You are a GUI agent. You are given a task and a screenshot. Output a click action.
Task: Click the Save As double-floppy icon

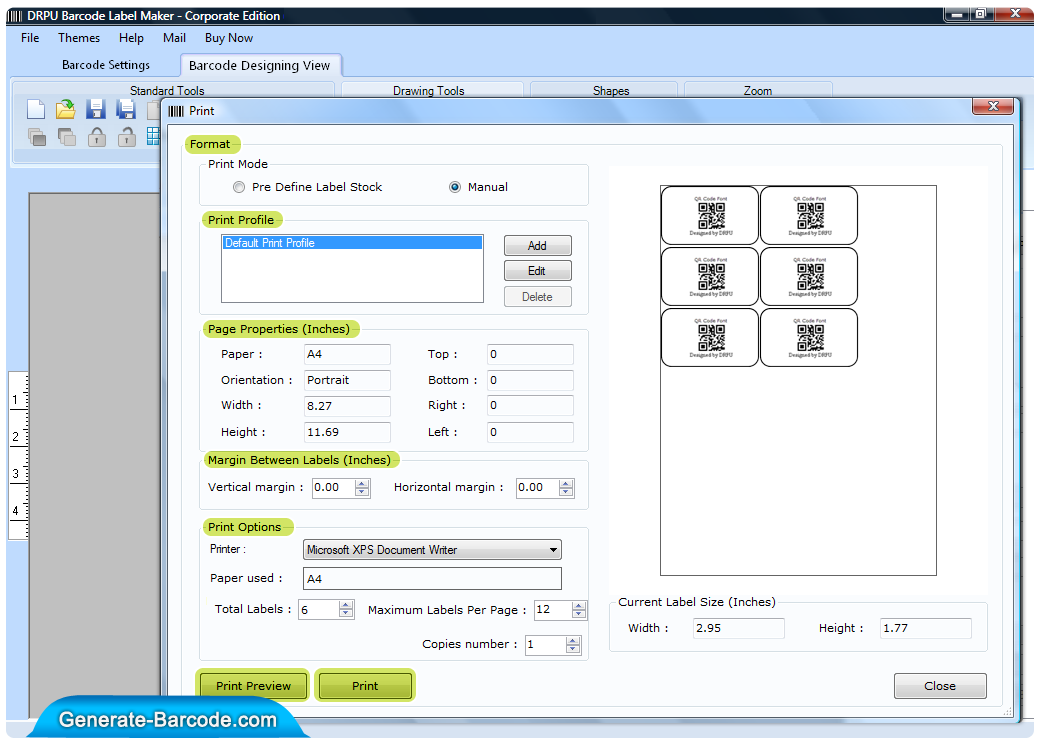125,109
